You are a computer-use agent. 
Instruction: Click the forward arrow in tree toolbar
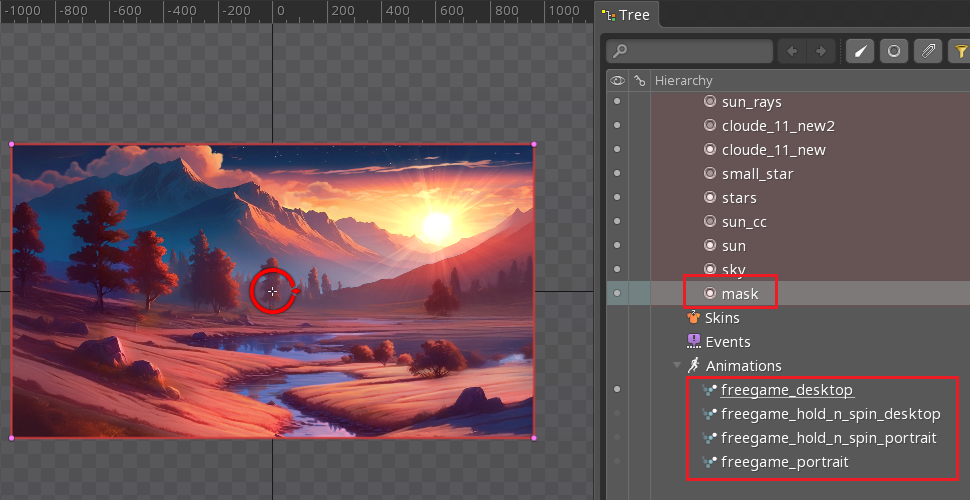point(821,51)
